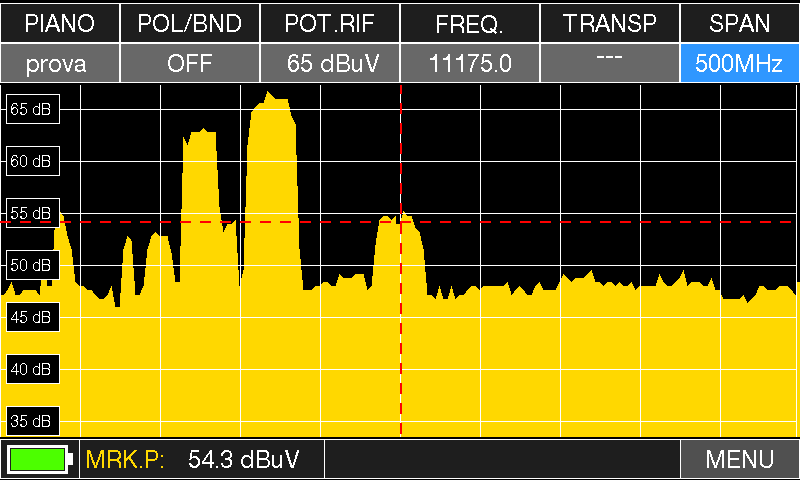Screen dimensions: 800x480
Task: Click the 65 dB scale label
Action: [33, 109]
